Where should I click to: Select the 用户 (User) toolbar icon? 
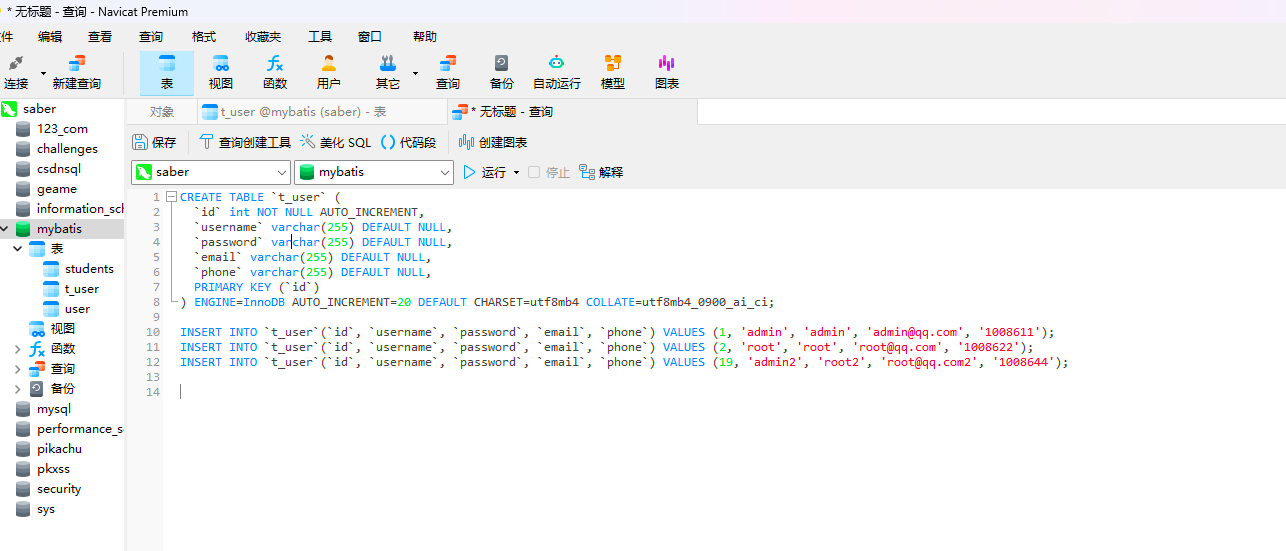coord(328,72)
